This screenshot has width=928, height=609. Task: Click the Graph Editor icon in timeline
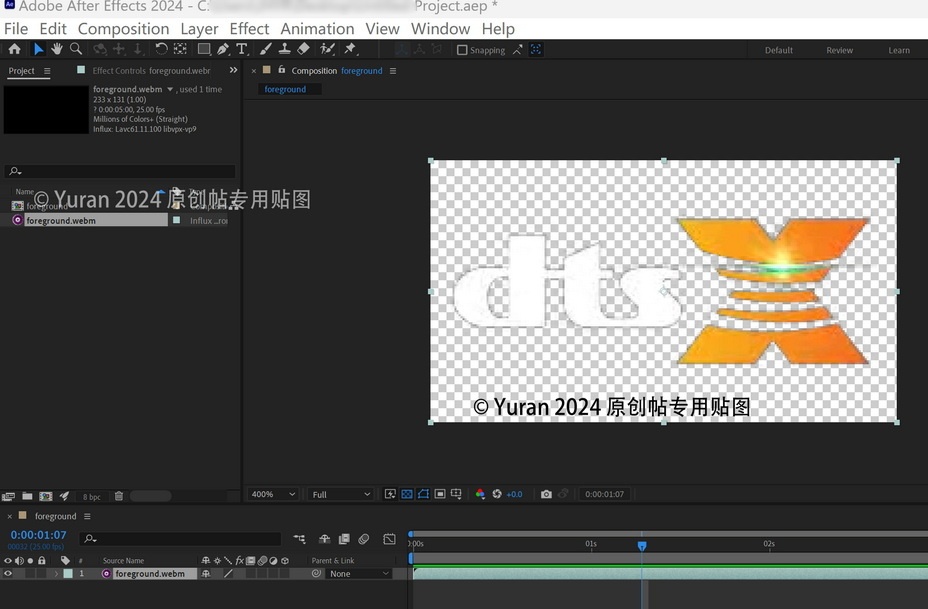click(389, 539)
